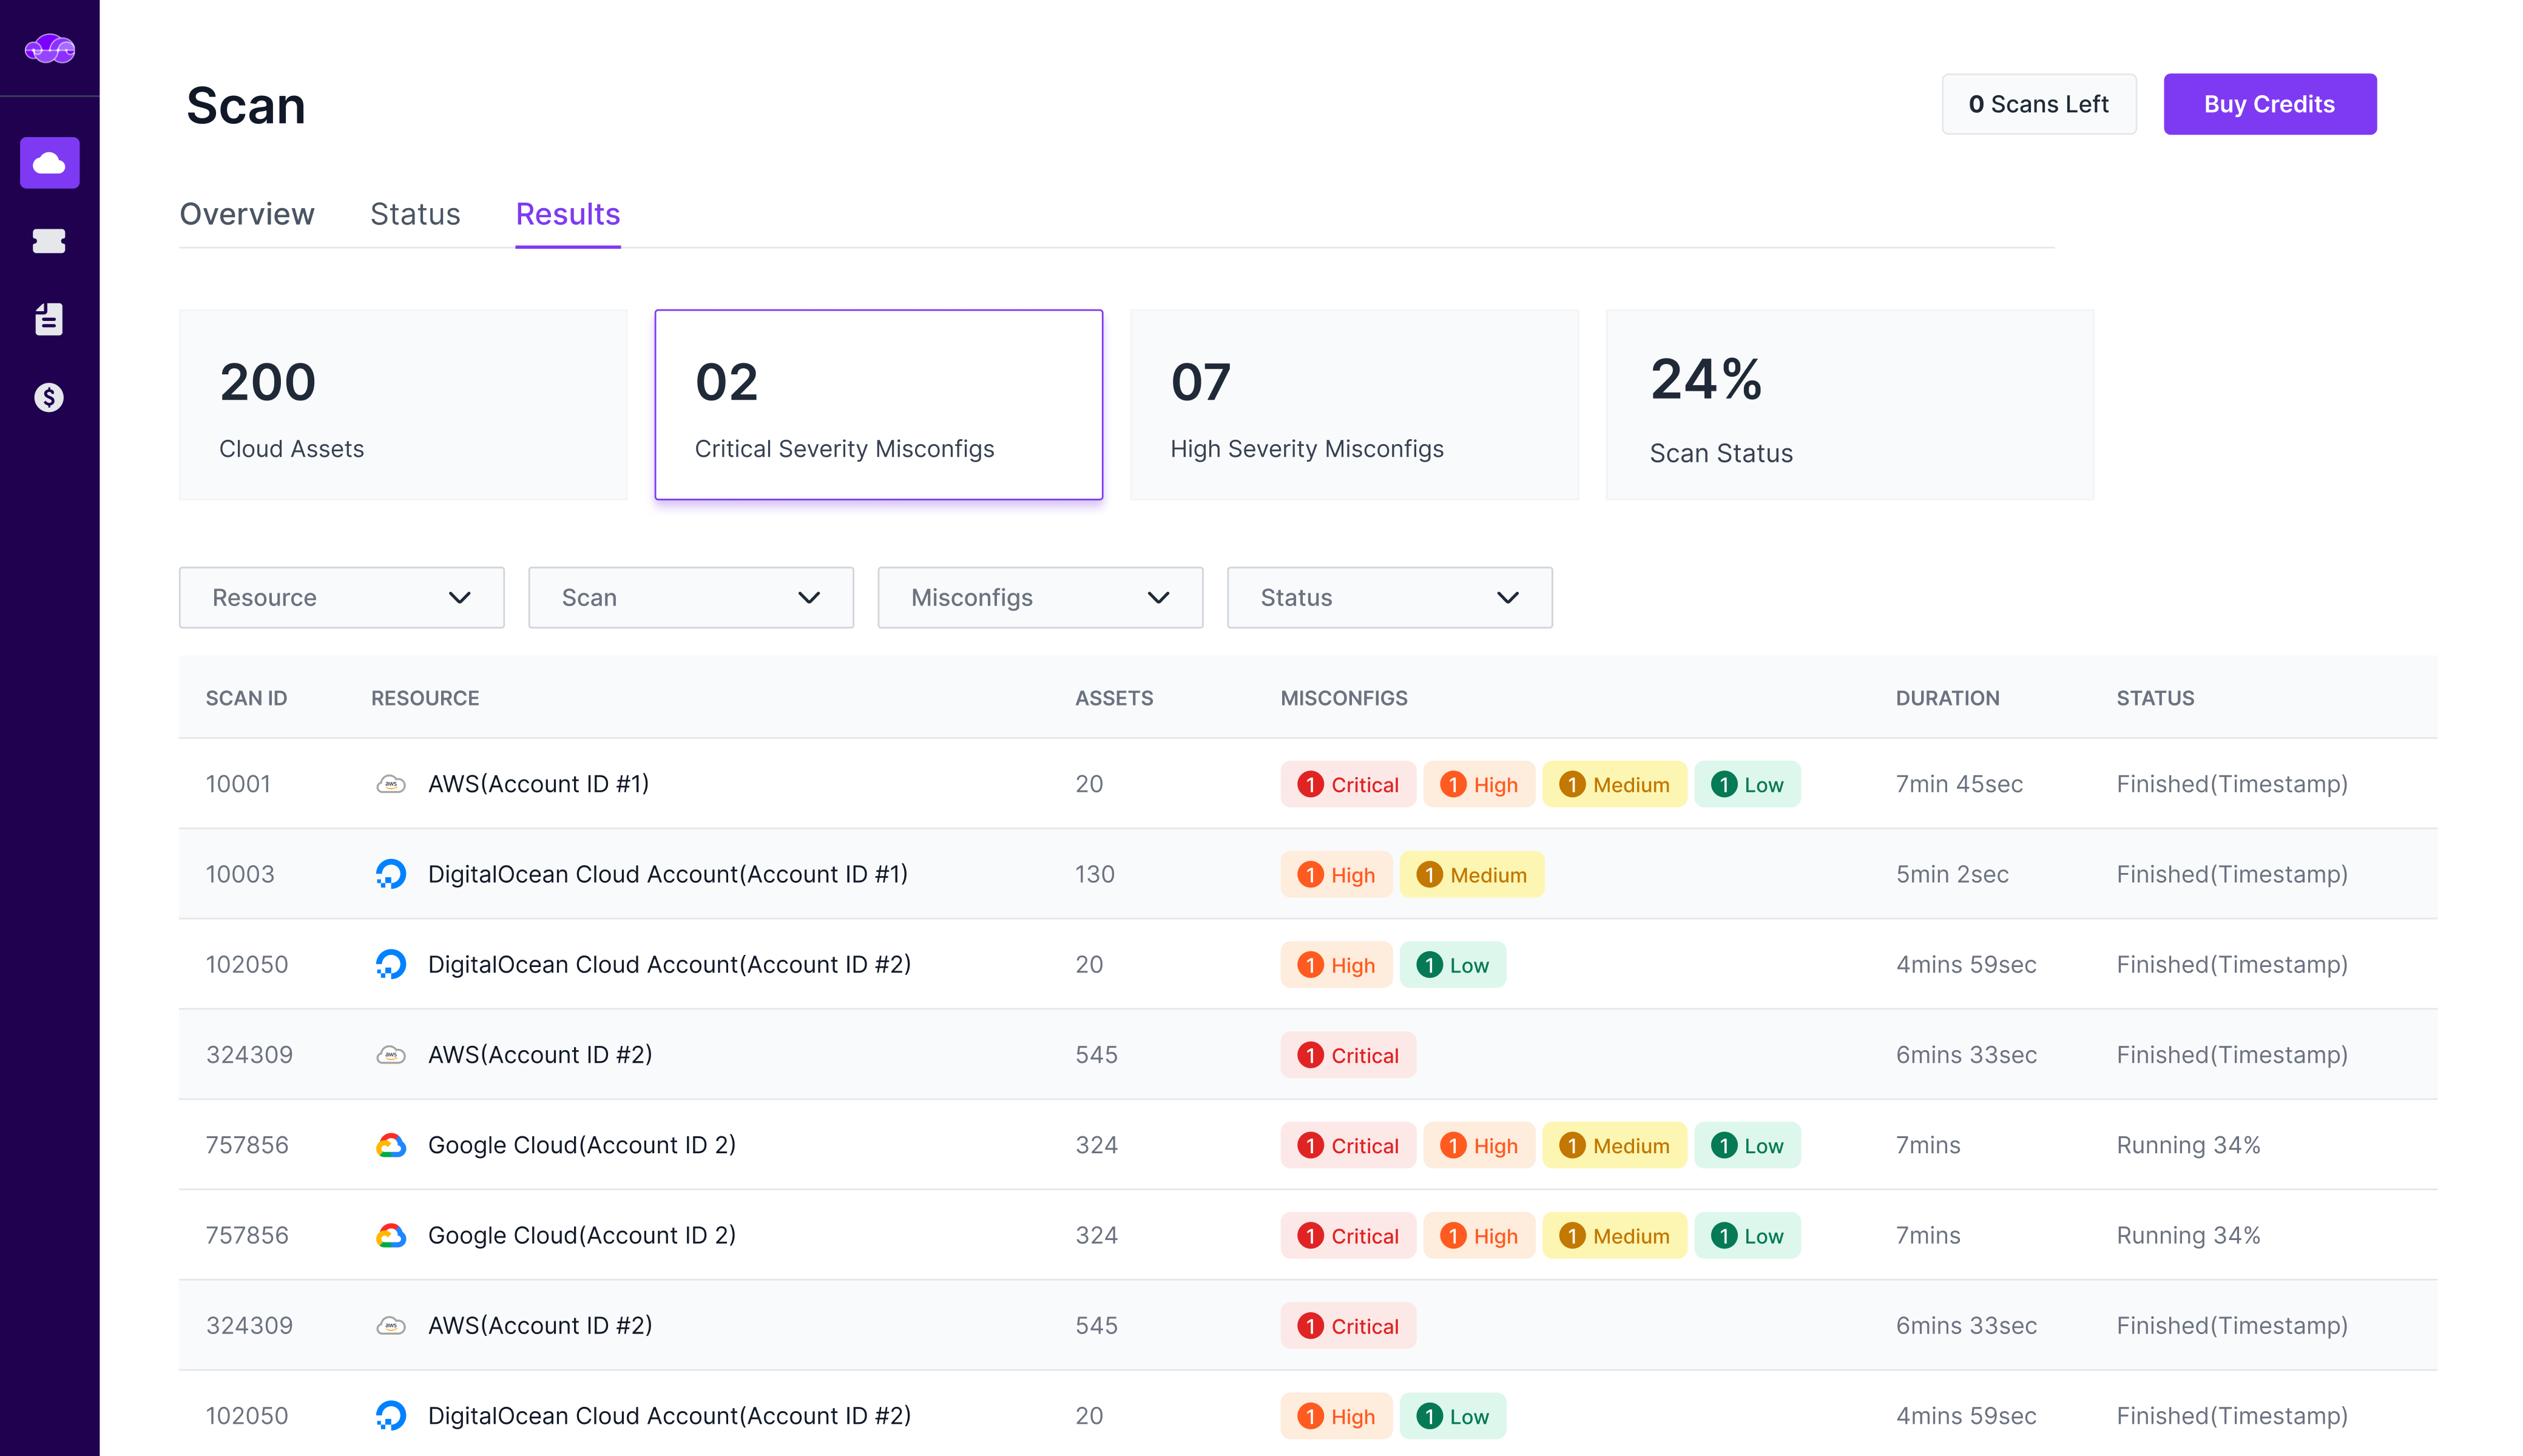Open the cloud scan sidebar icon

(x=49, y=163)
